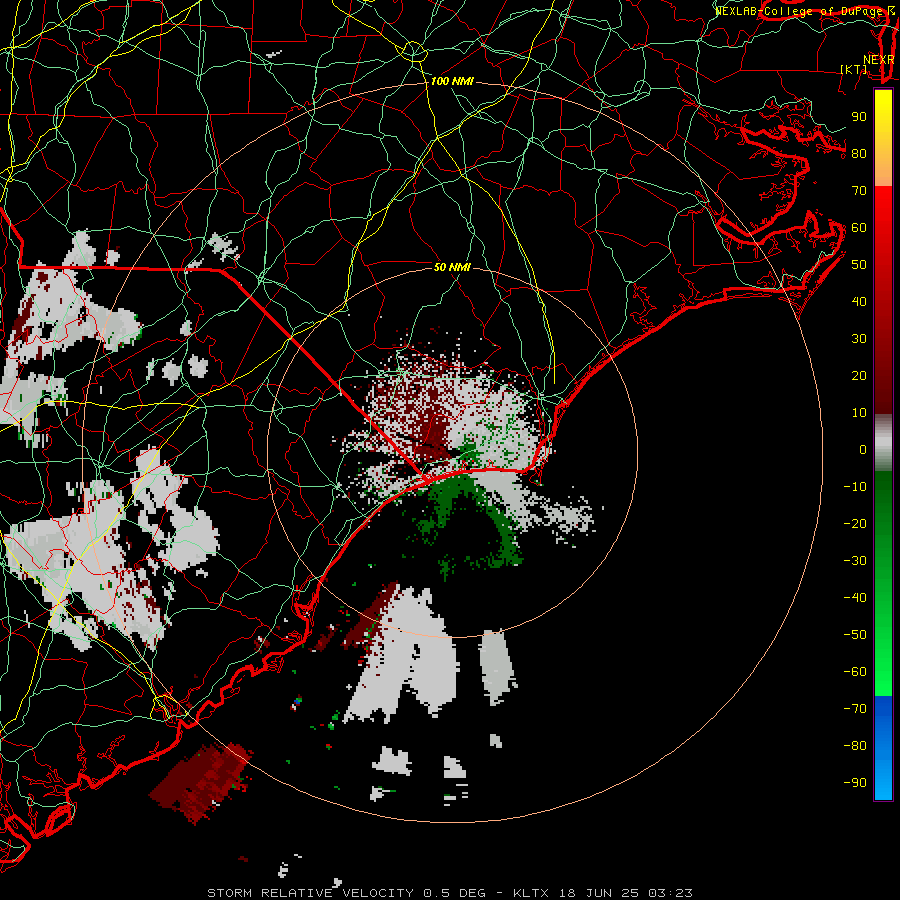Click the "50 NMI" range ring label
Screen dimensions: 900x900
452,267
